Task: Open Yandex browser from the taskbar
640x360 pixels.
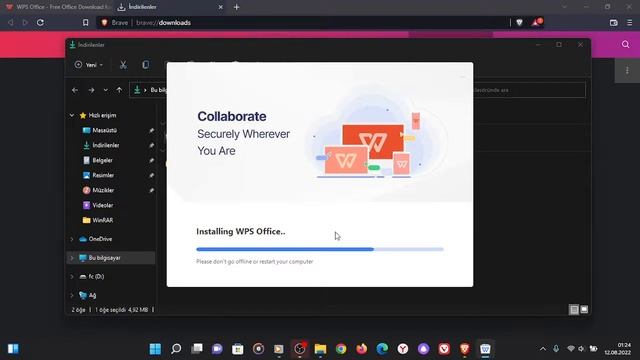Action: point(402,349)
